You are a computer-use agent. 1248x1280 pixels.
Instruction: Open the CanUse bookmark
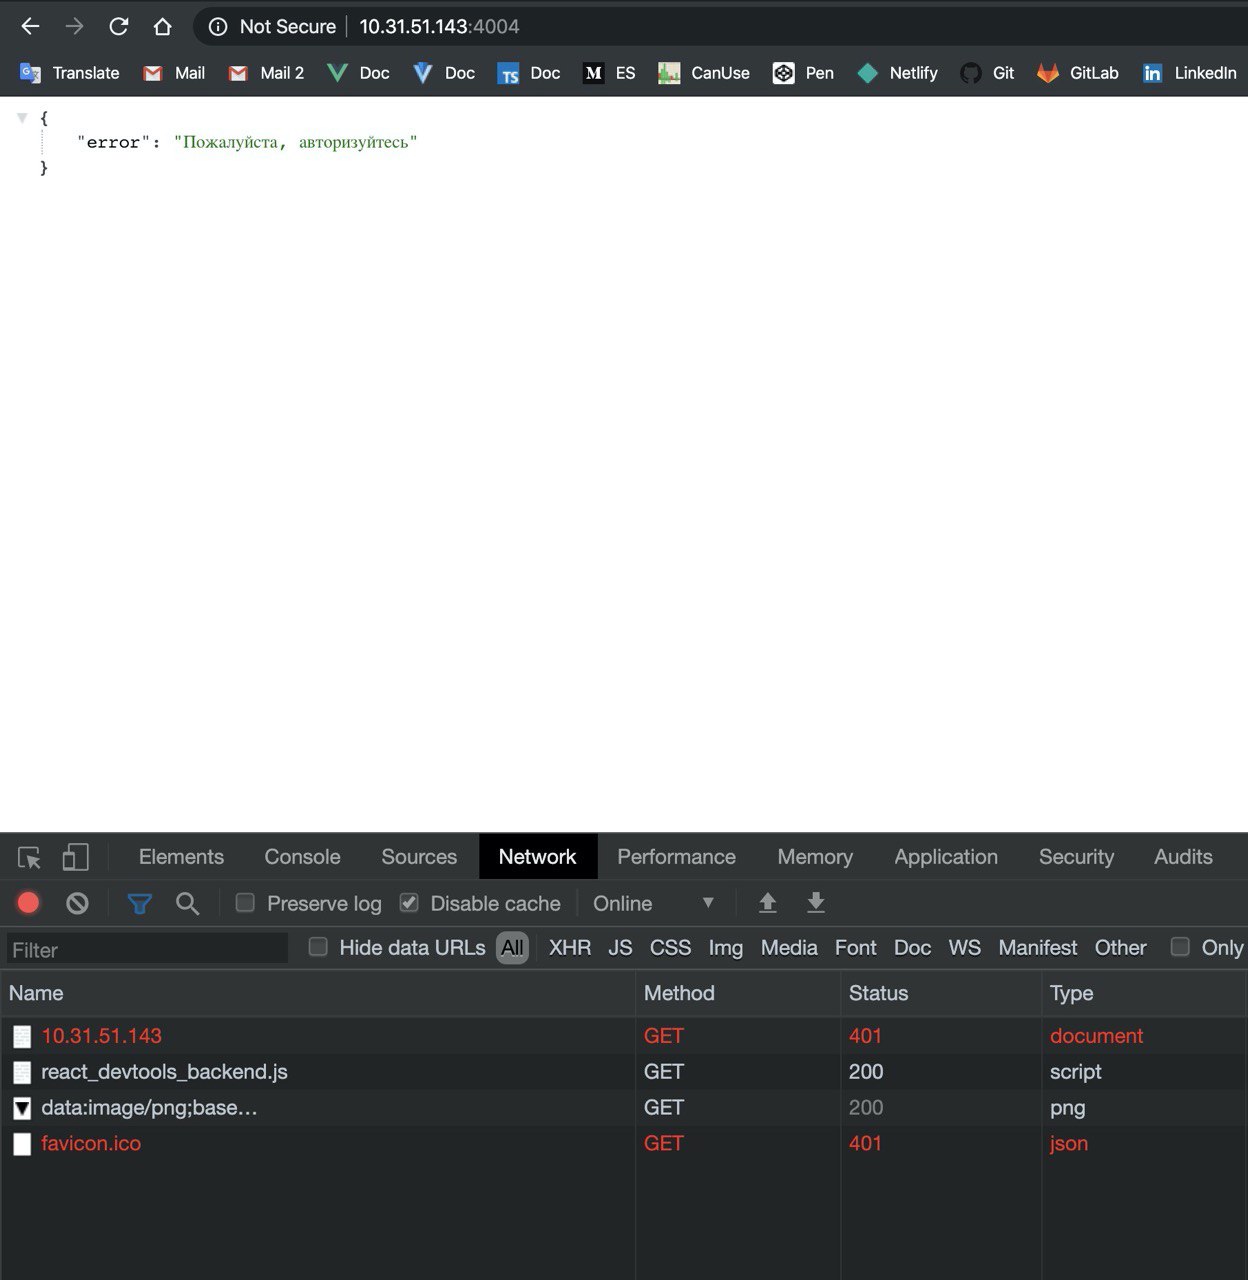pyautogui.click(x=704, y=73)
